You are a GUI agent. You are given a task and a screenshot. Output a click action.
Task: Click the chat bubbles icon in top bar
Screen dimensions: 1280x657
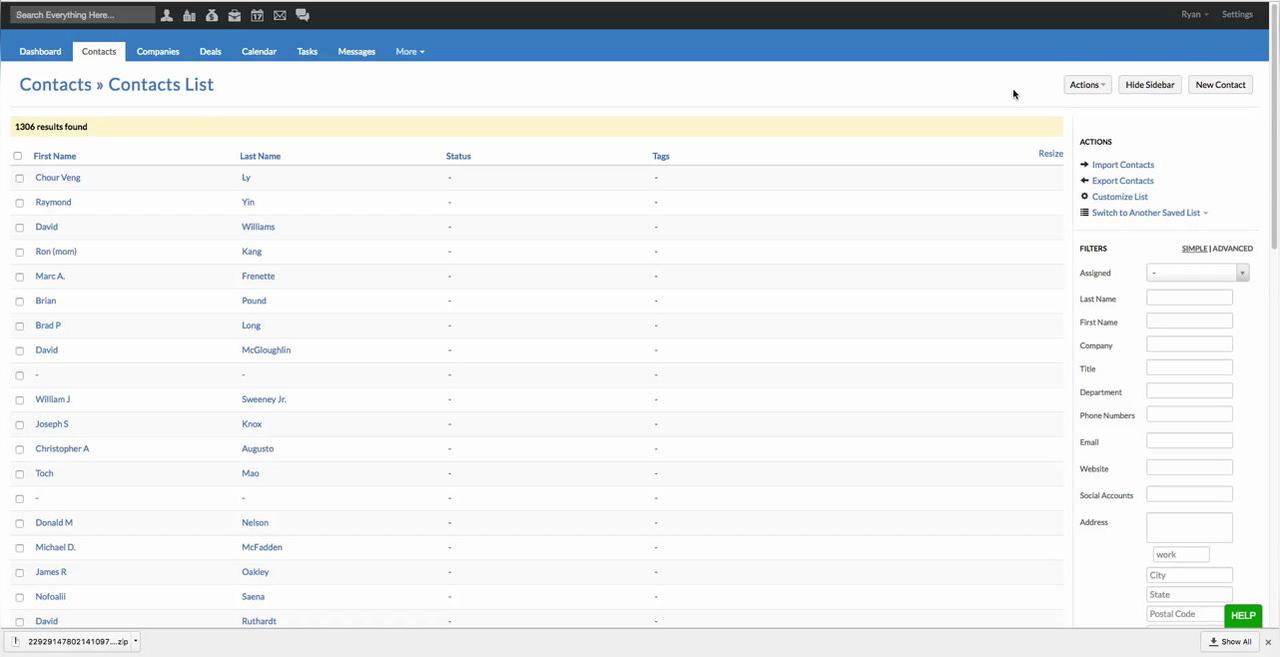coord(302,15)
